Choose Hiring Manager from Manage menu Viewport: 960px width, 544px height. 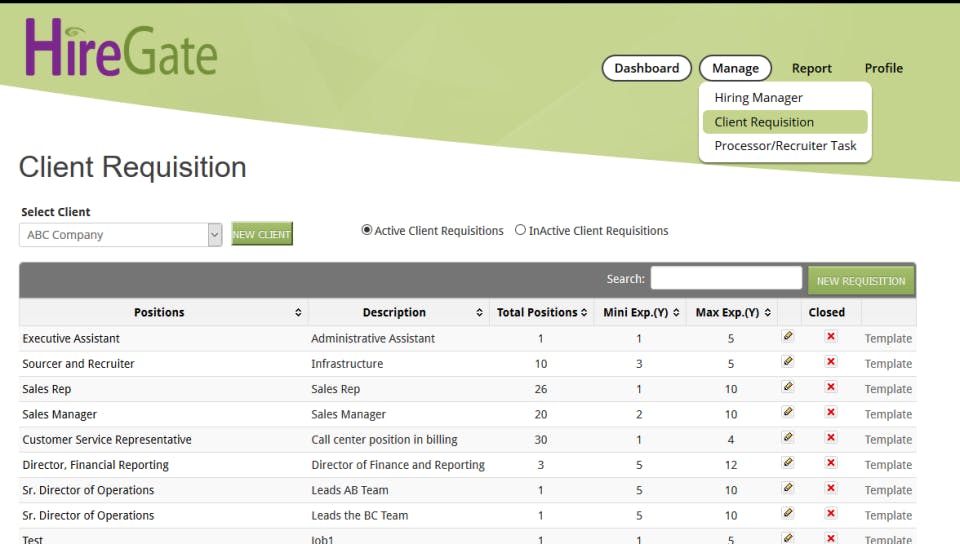tap(758, 98)
